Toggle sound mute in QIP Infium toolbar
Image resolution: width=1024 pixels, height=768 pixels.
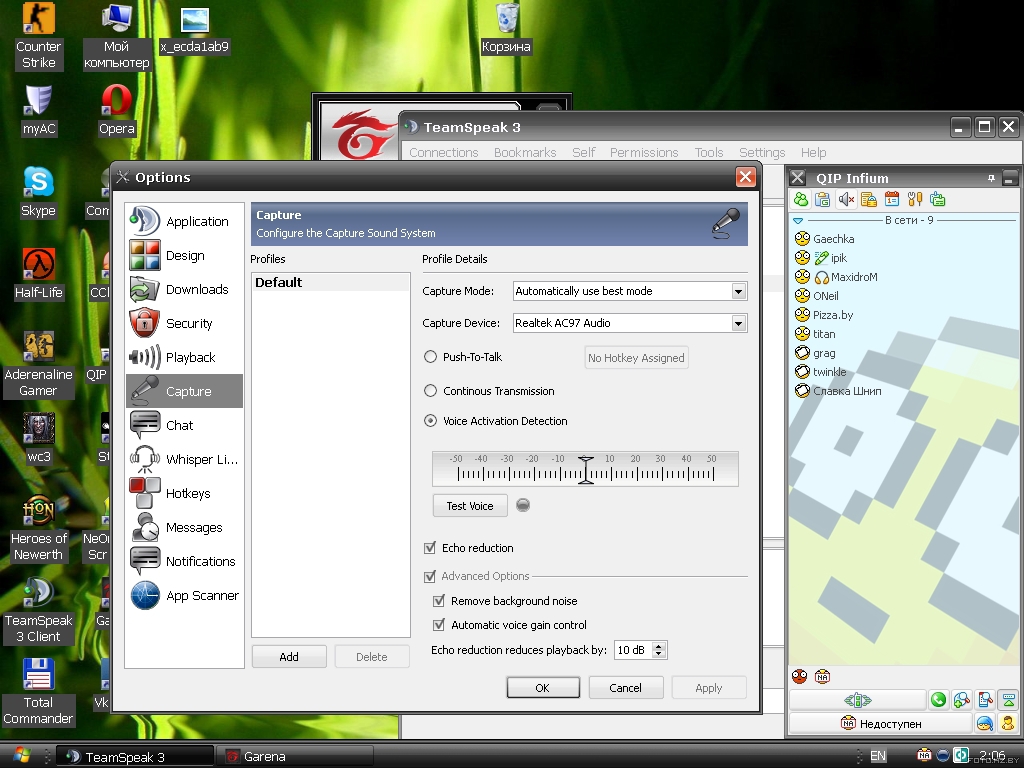[846, 199]
